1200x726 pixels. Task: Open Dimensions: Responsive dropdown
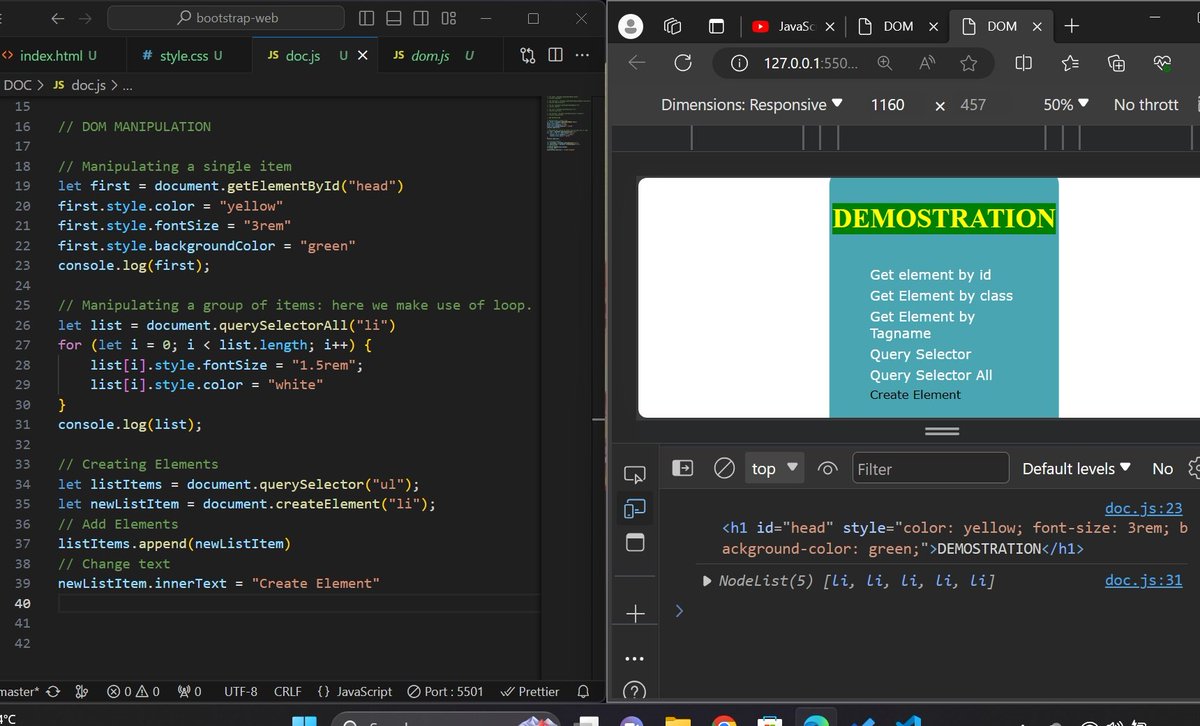(x=752, y=104)
